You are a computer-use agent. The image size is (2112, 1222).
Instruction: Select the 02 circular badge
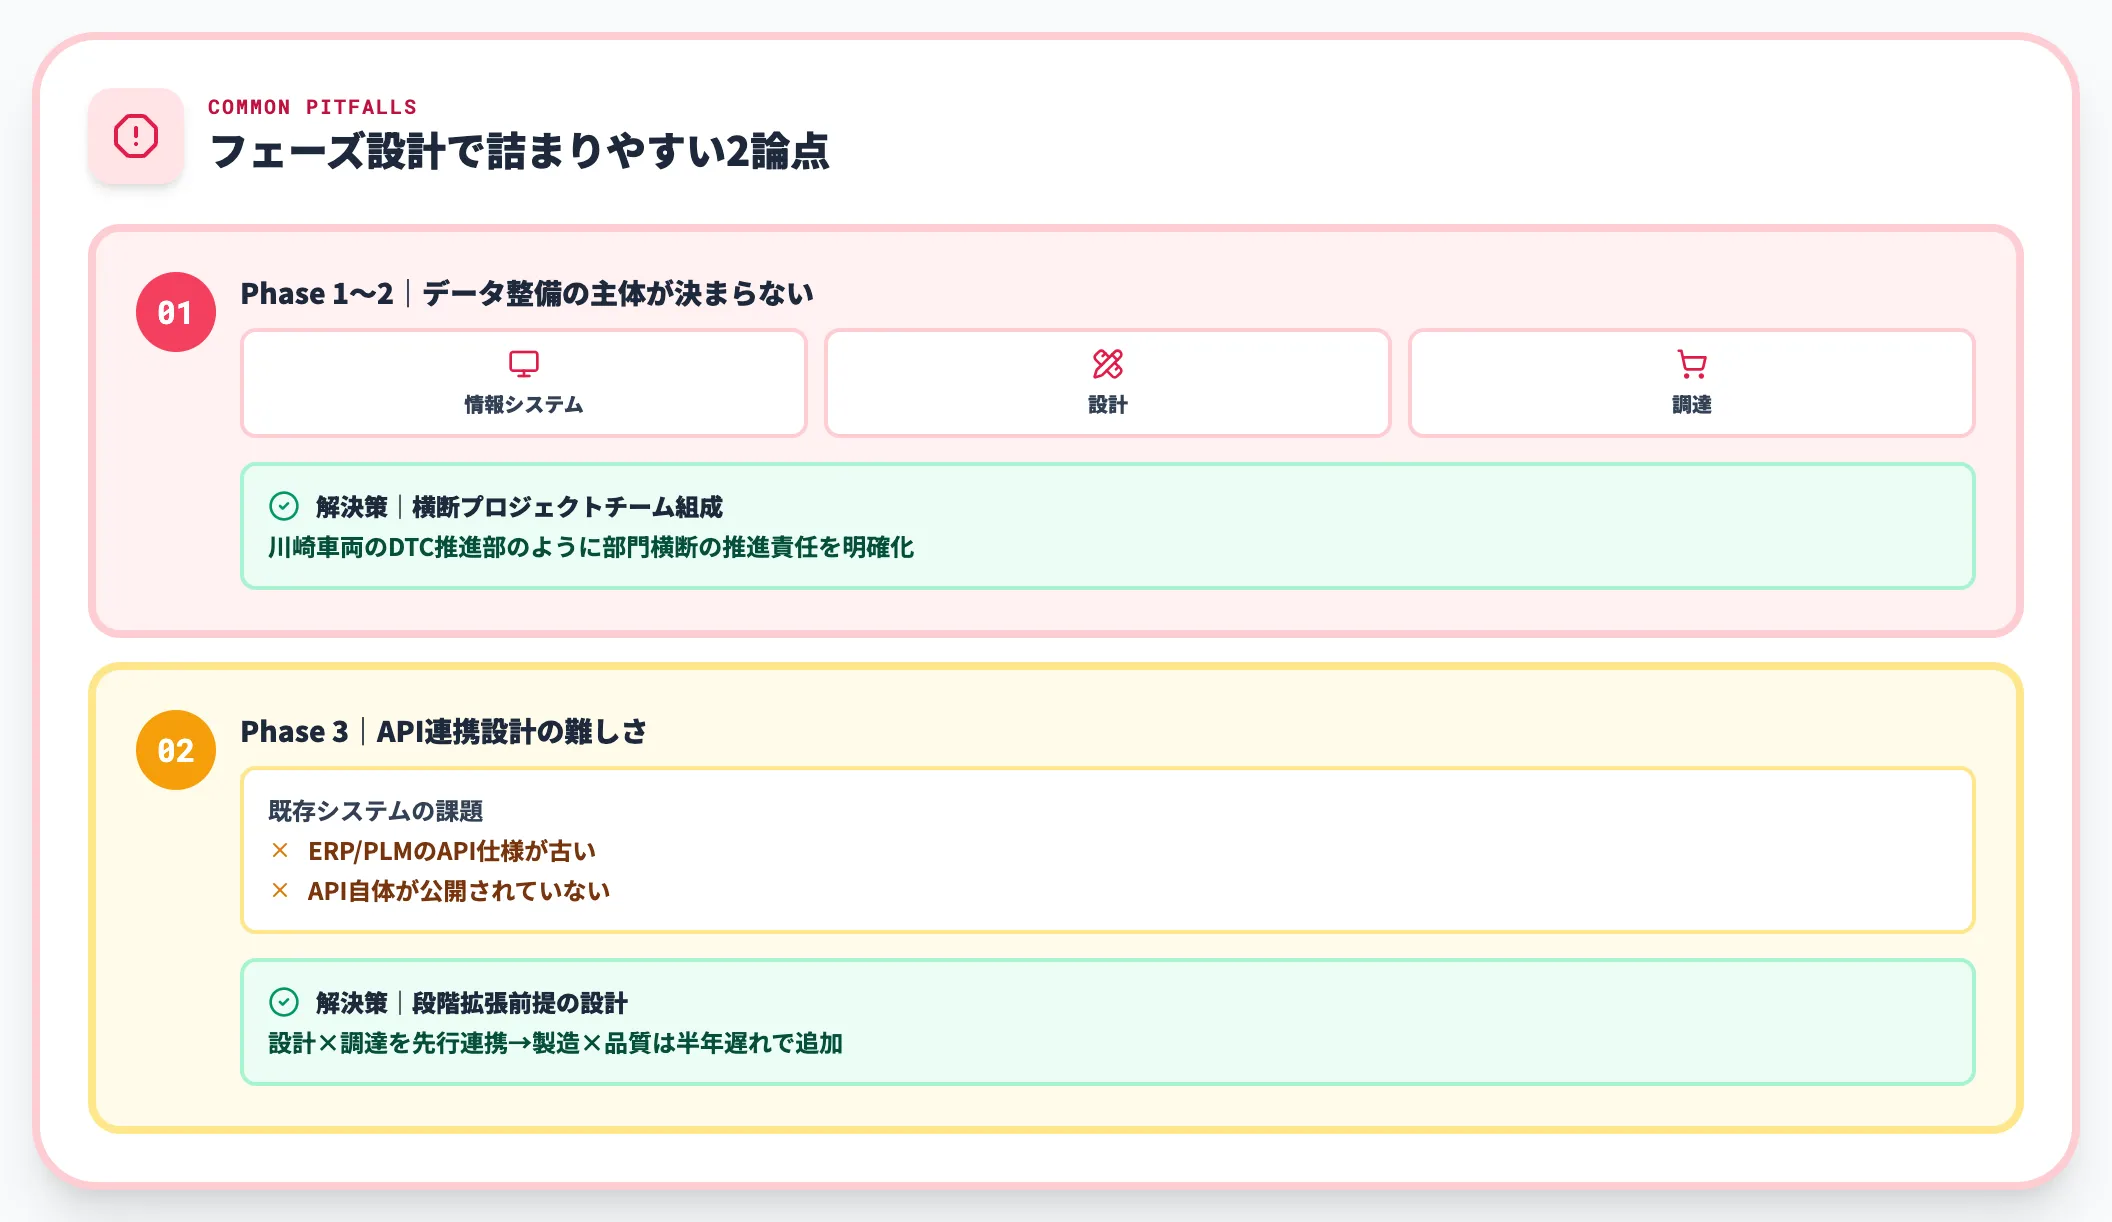175,748
